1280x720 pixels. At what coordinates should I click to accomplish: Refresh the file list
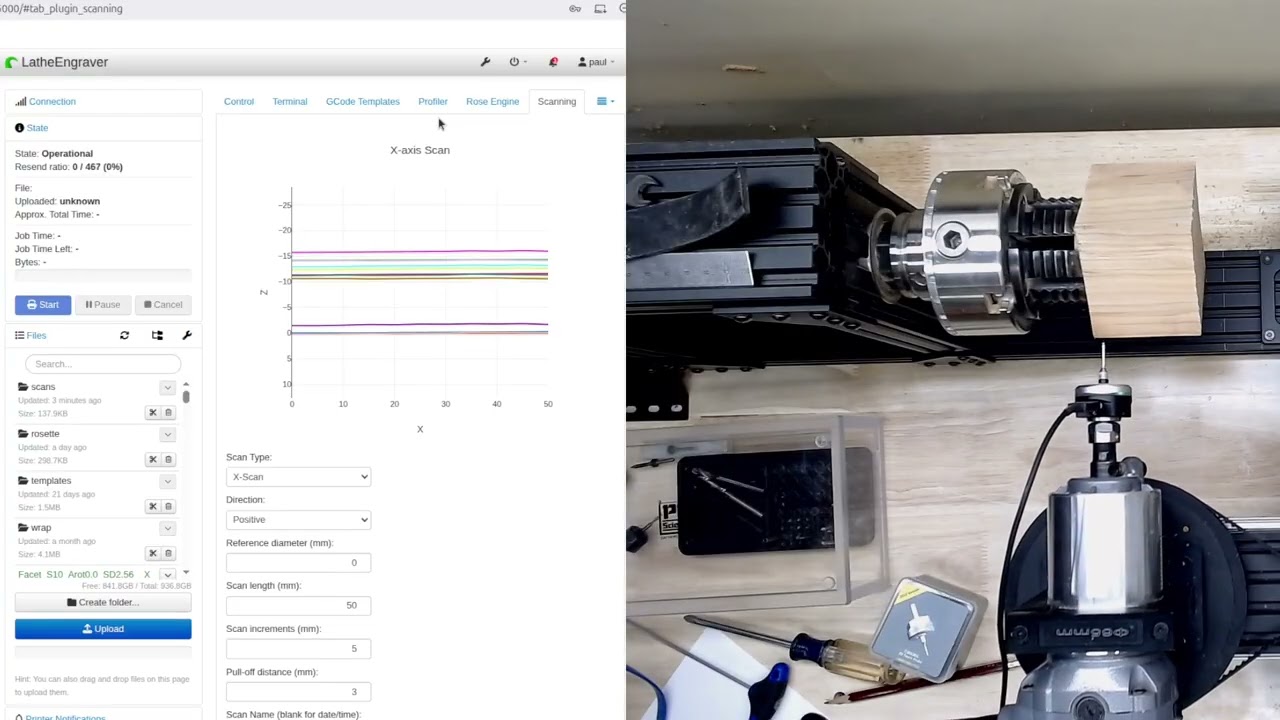coord(124,335)
